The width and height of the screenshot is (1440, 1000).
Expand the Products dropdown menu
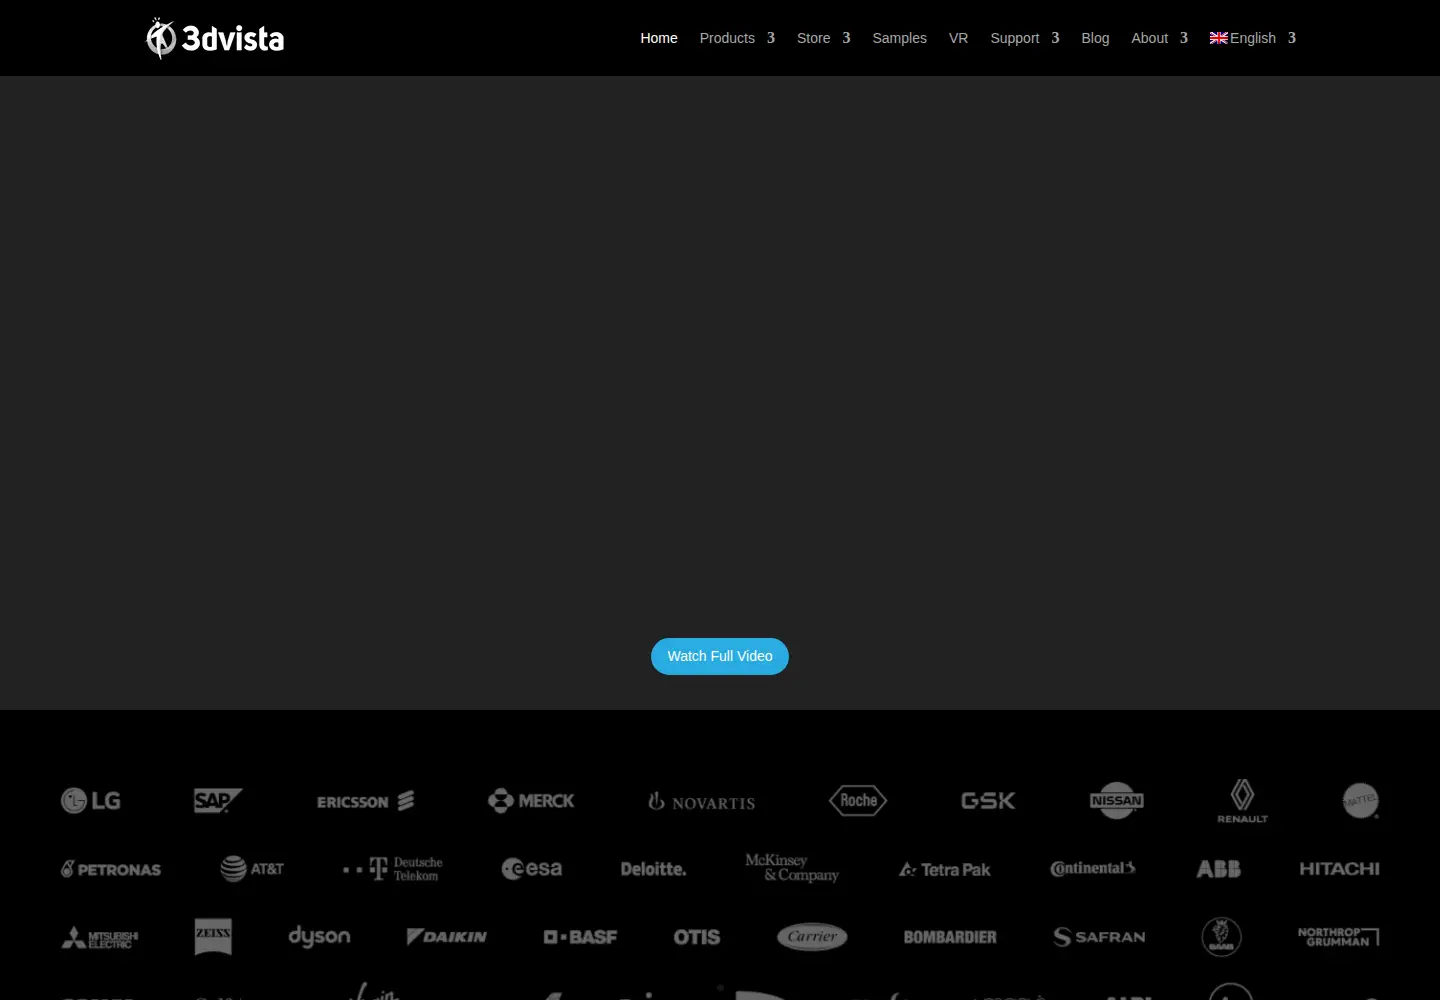pos(737,38)
